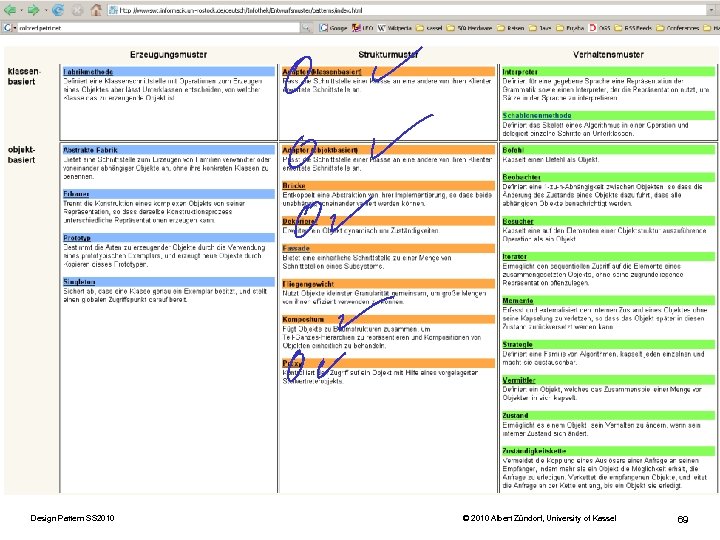Open the Befehl pattern link
This screenshot has height=540, width=720.
pos(513,150)
